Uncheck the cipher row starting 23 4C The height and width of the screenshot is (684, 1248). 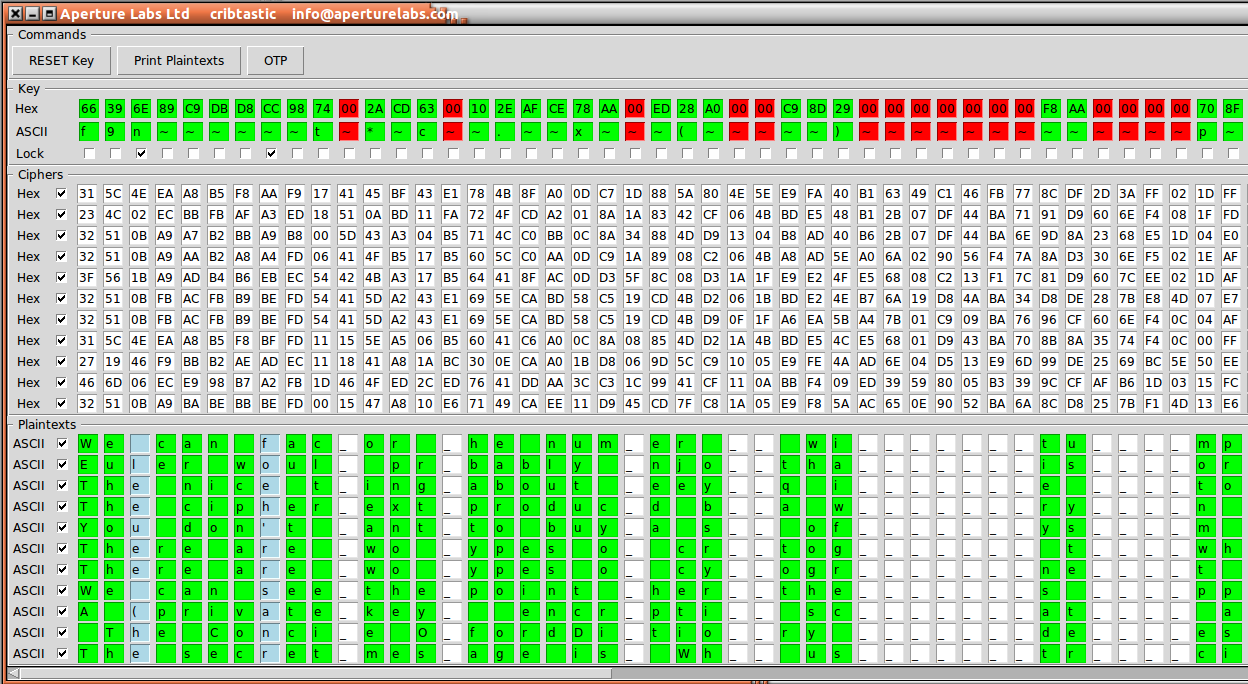point(62,214)
